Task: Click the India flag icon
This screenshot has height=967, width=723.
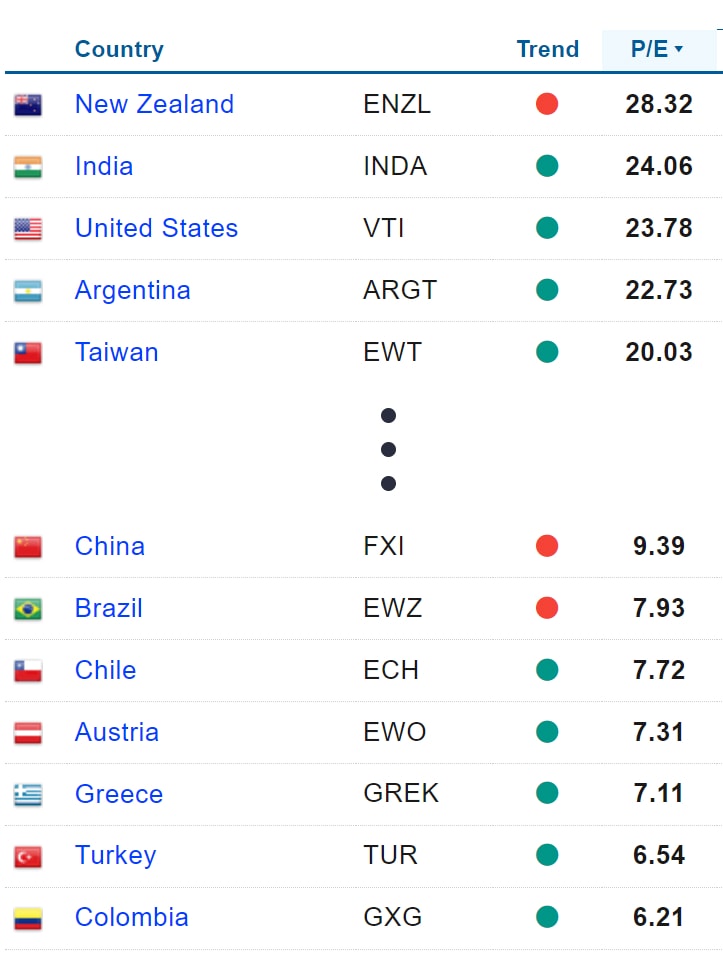Action: (28, 167)
